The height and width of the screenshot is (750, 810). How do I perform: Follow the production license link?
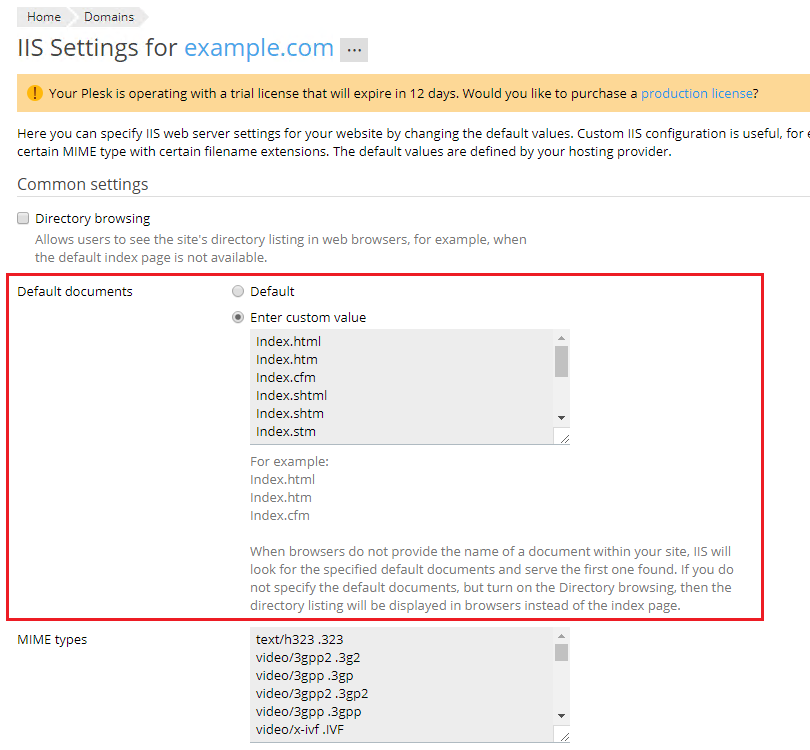pyautogui.click(x=696, y=94)
